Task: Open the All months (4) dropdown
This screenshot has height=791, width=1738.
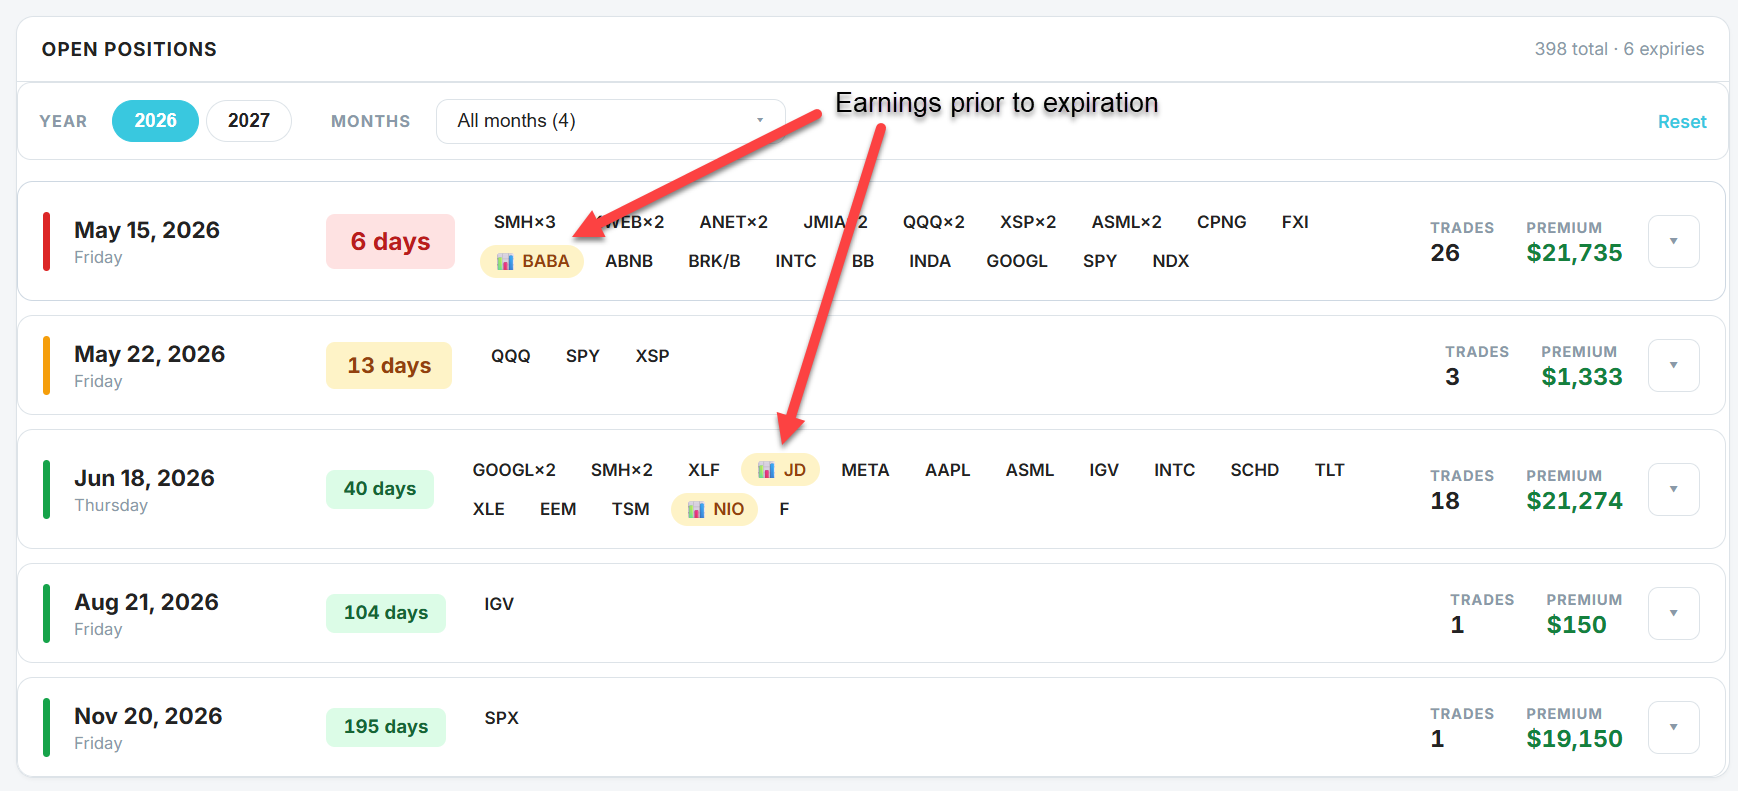Action: click(x=610, y=121)
